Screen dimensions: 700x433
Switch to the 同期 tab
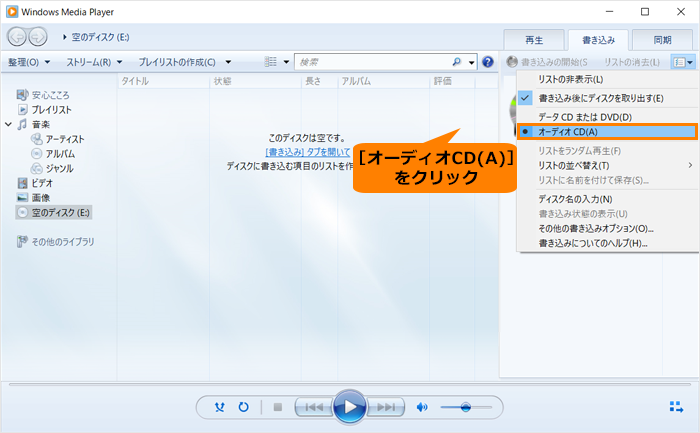coord(662,40)
